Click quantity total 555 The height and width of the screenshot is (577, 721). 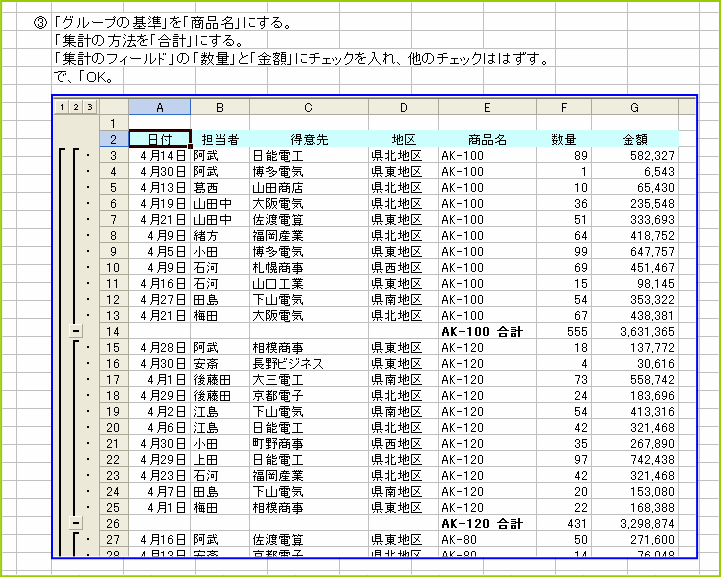click(x=564, y=331)
